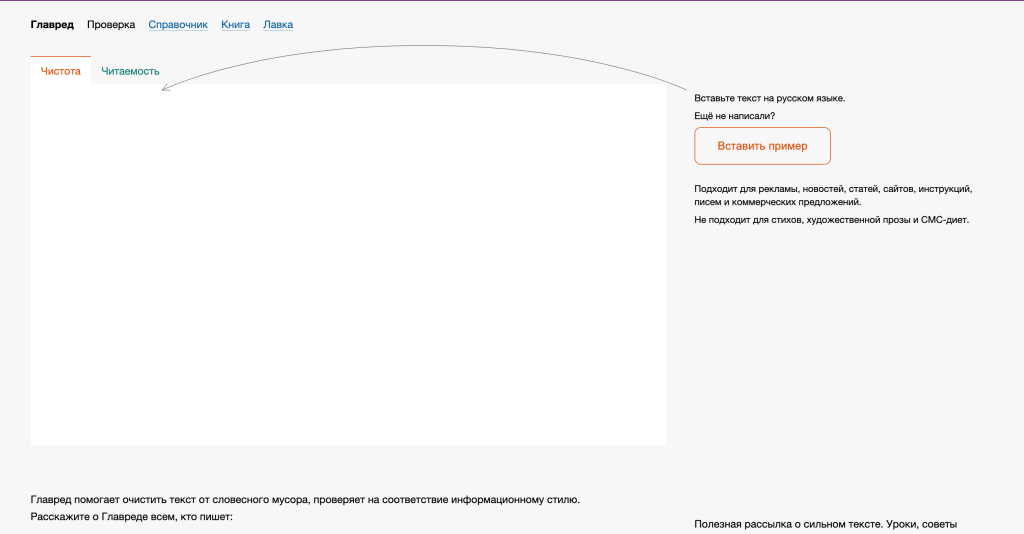Click the line 'Расскажите о Главреде всем, кто пишет:'
The height and width of the screenshot is (534, 1024).
(131, 517)
